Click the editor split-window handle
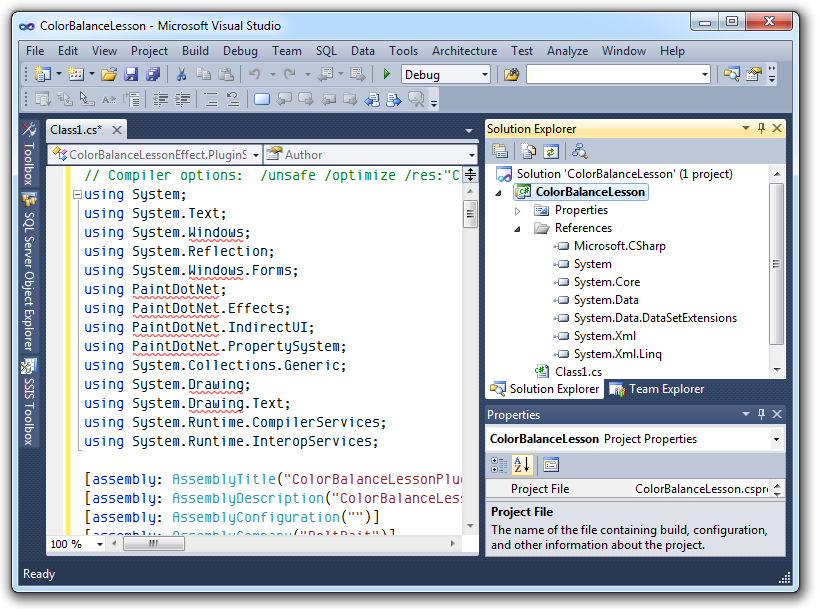Screen dimensions: 821x609 tap(470, 174)
